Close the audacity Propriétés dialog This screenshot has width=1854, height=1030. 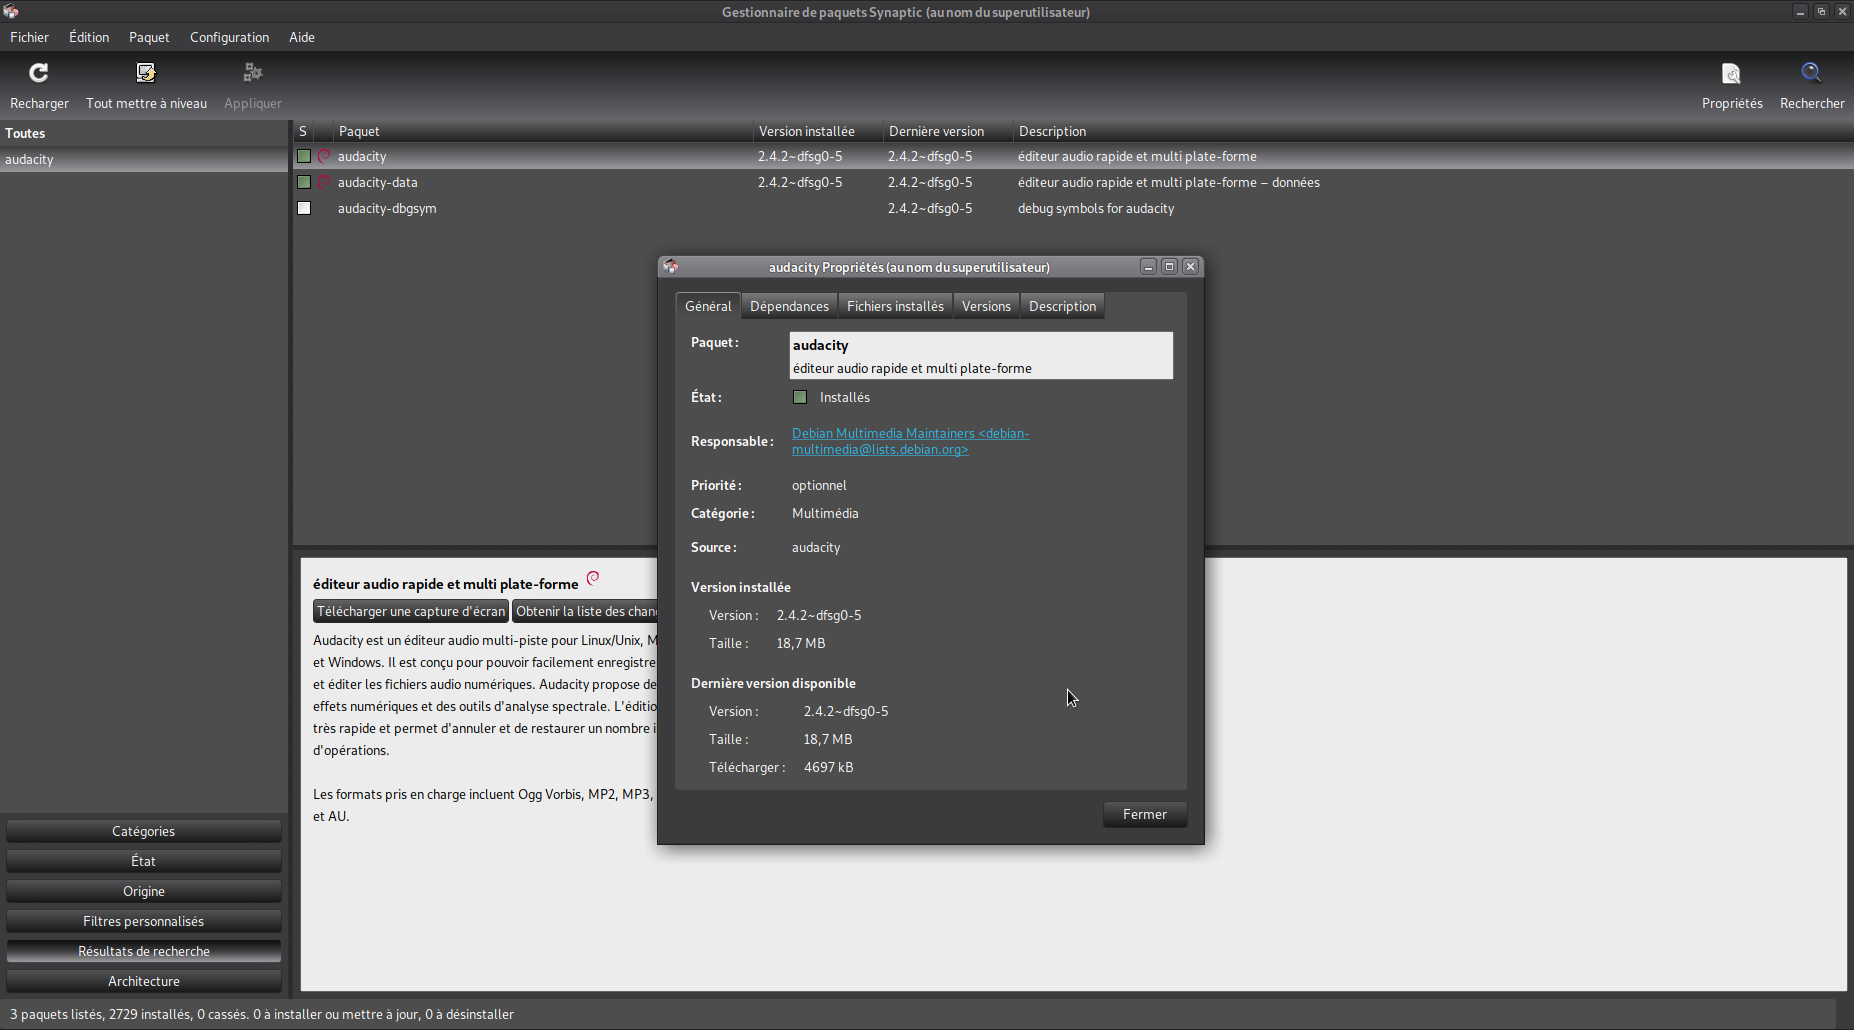(1190, 266)
